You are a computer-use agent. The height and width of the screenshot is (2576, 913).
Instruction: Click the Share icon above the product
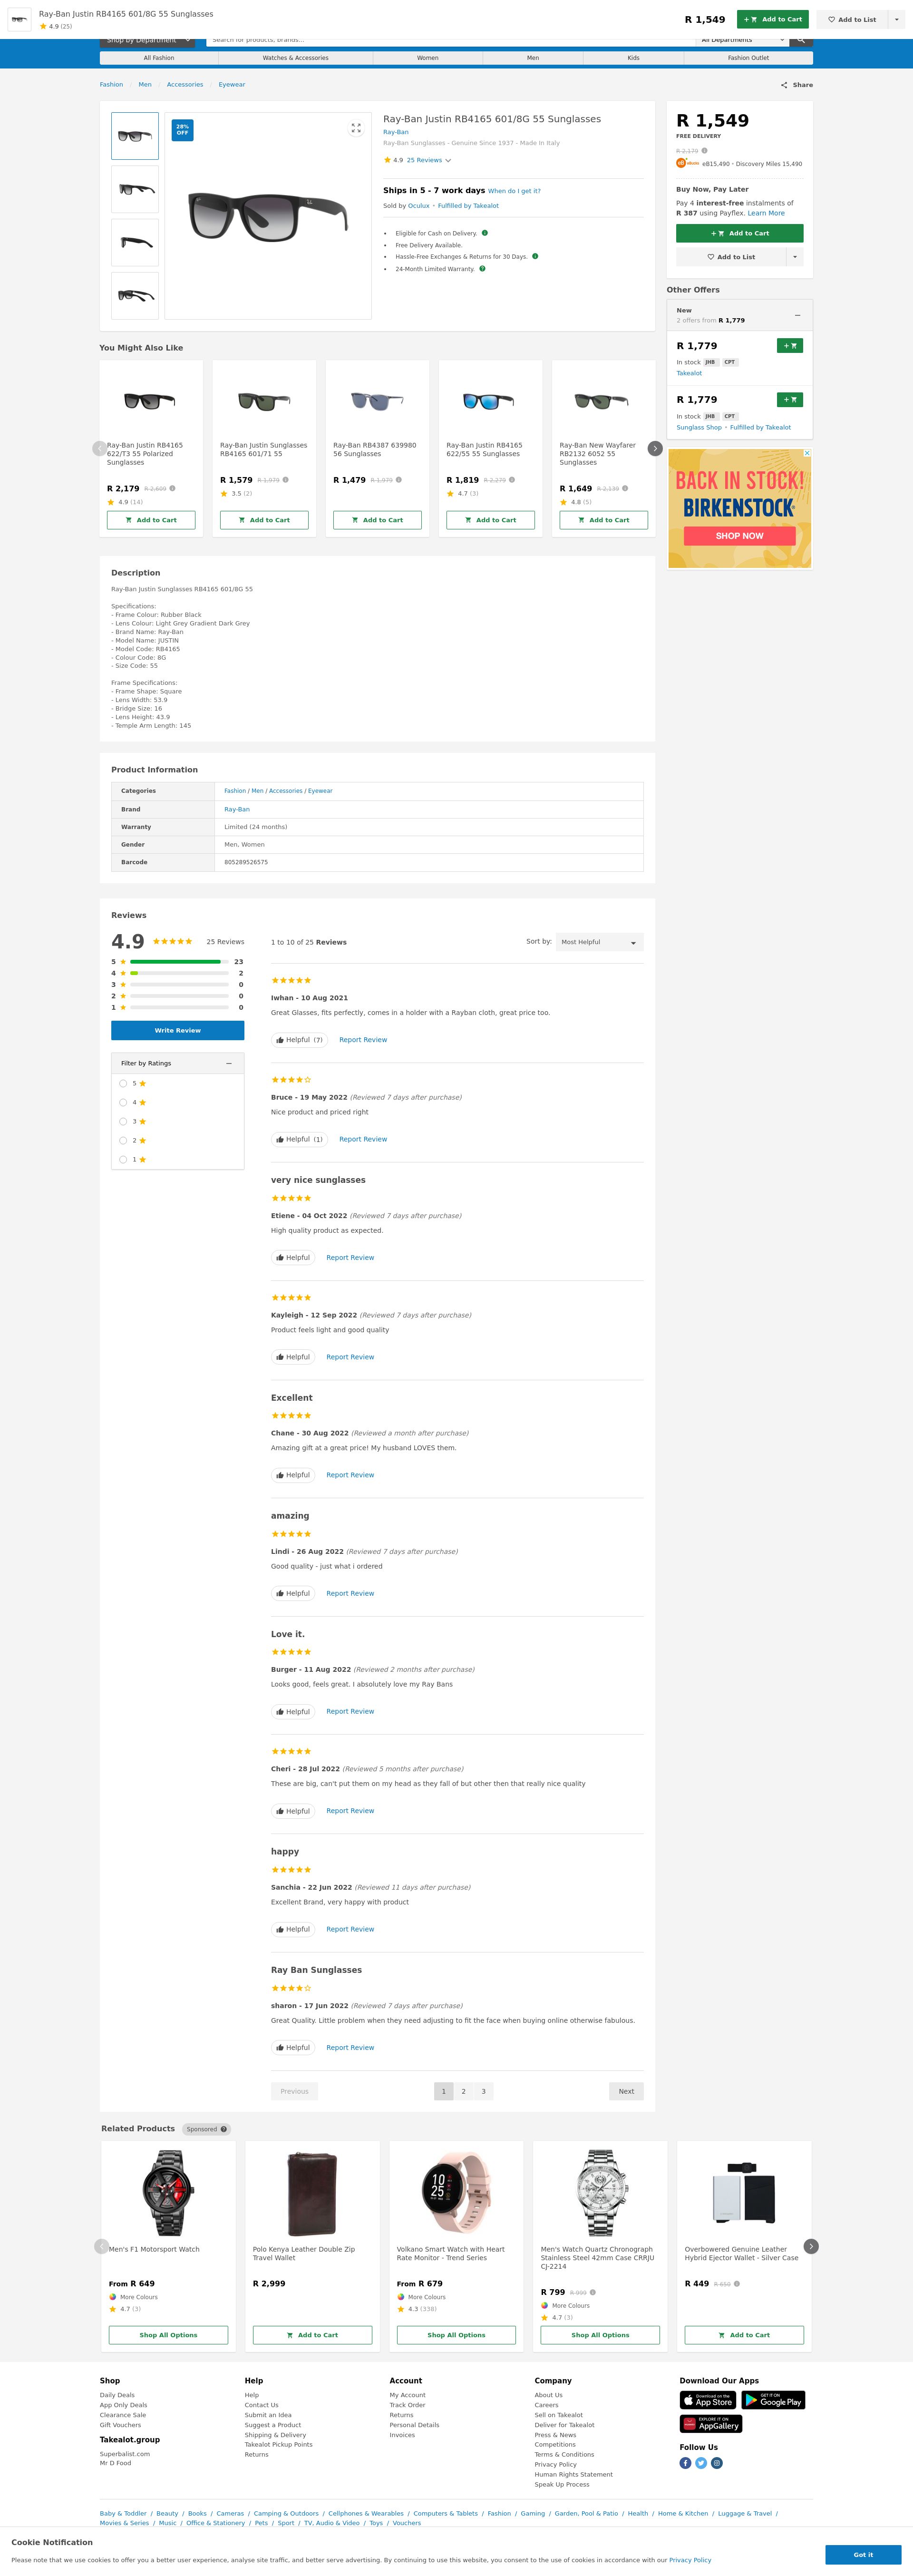[x=784, y=85]
